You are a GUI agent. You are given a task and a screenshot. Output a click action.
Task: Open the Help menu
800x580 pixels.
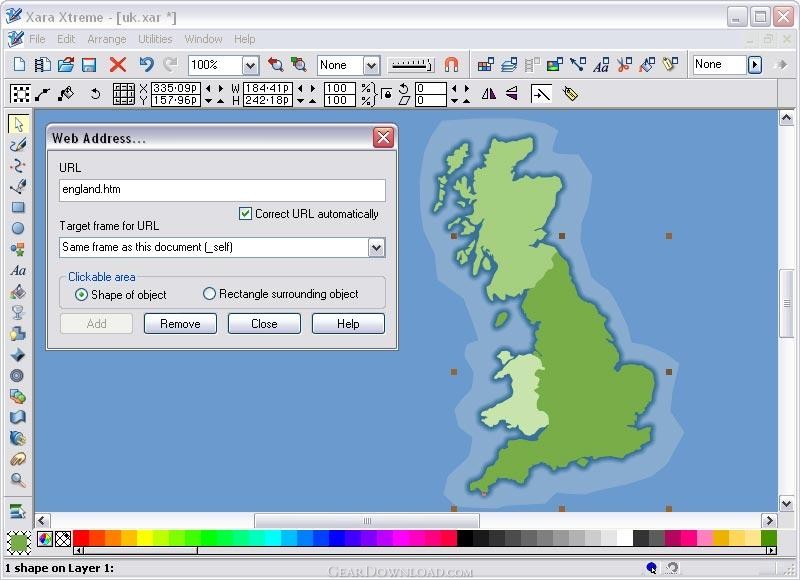244,39
